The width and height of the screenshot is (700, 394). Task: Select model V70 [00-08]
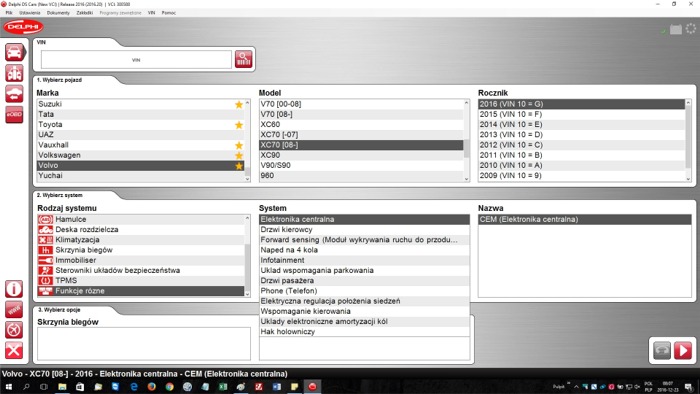pos(361,104)
